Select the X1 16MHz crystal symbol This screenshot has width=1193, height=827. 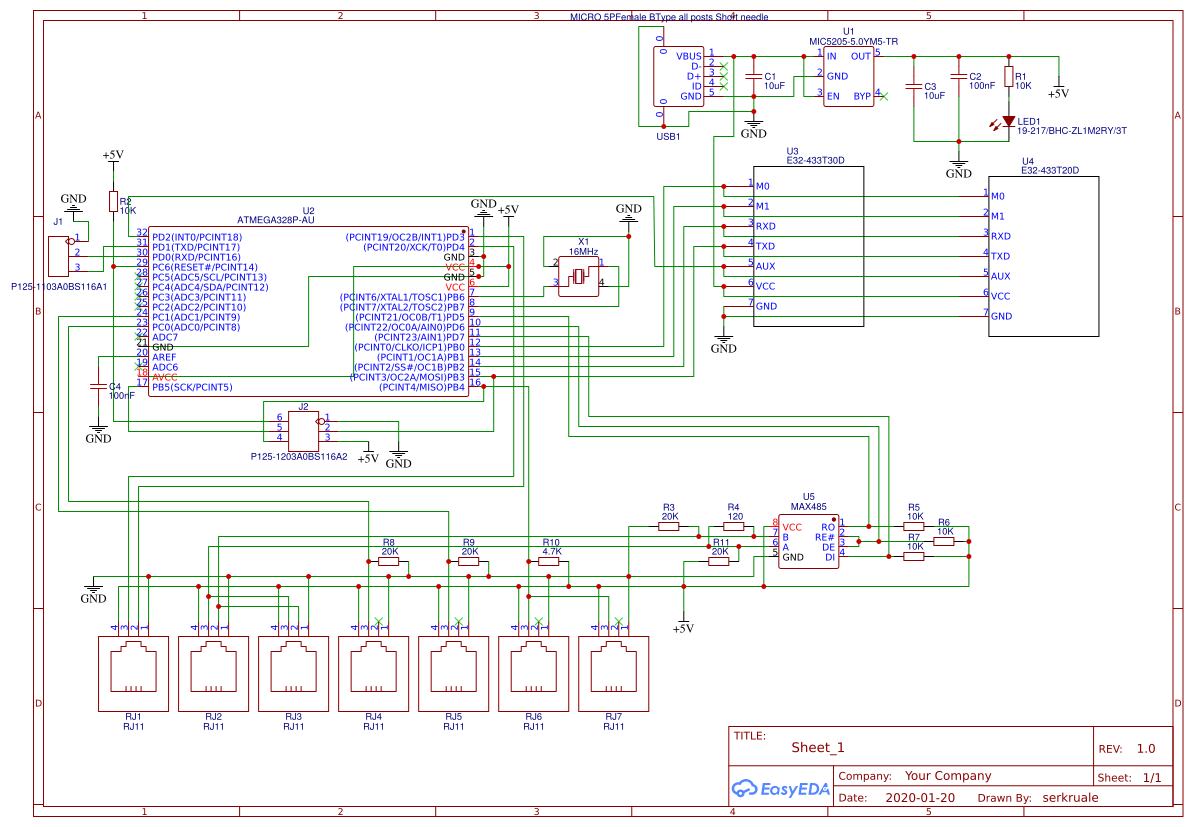coord(576,276)
